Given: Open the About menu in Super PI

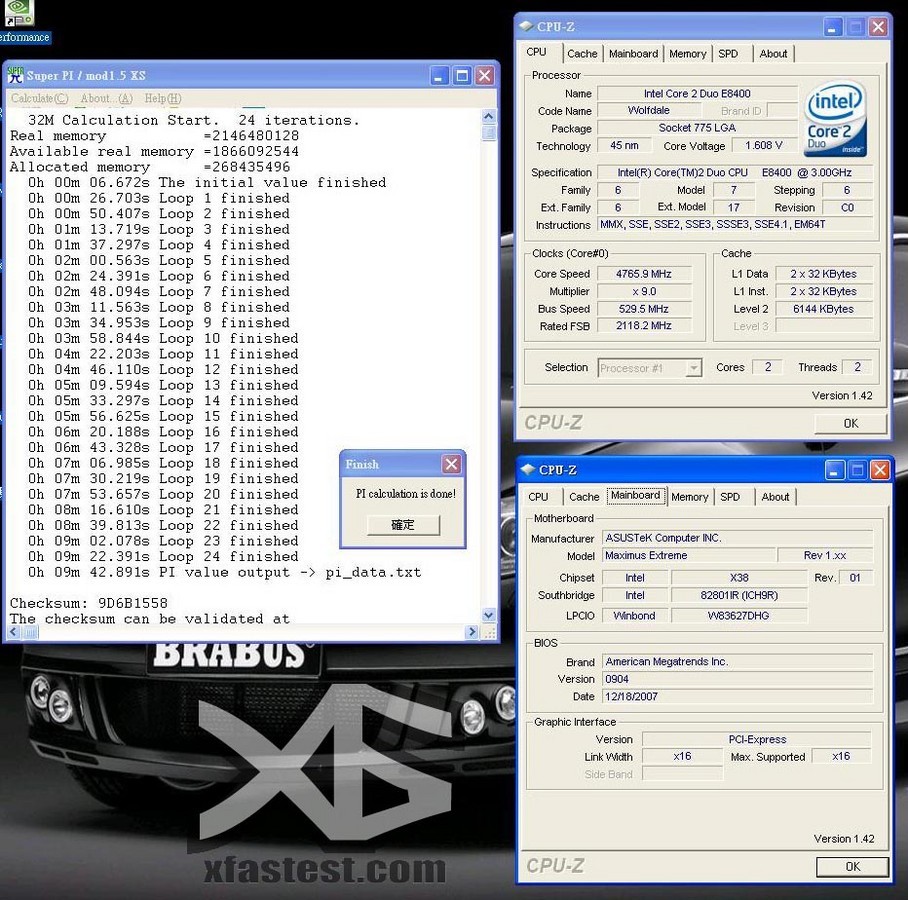Looking at the screenshot, I should coord(106,98).
